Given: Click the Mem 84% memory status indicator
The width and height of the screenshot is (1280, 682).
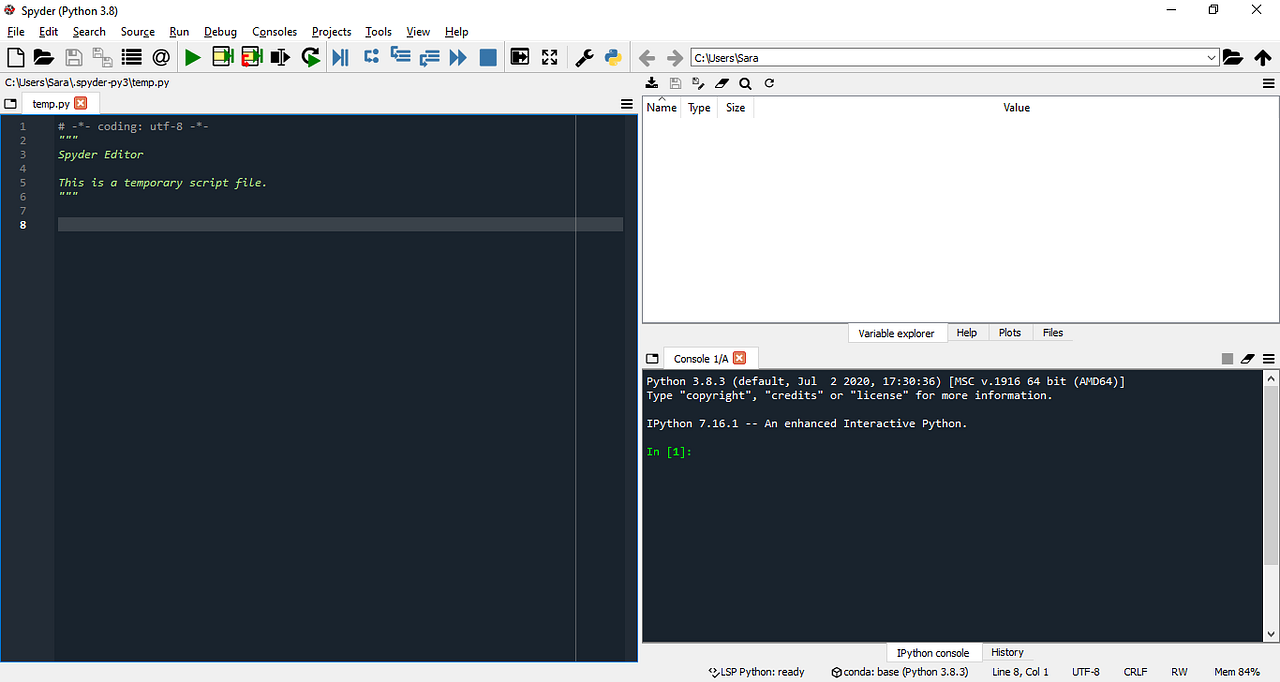Looking at the screenshot, I should 1237,671.
